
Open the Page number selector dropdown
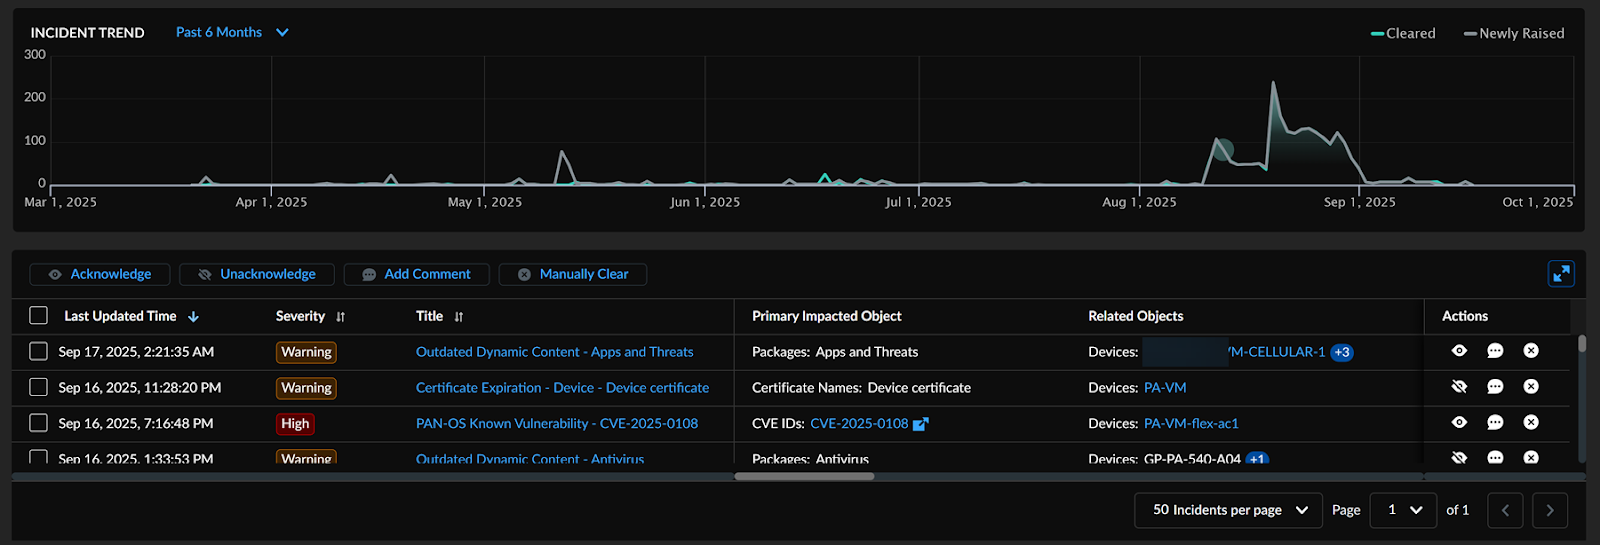pyautogui.click(x=1403, y=510)
